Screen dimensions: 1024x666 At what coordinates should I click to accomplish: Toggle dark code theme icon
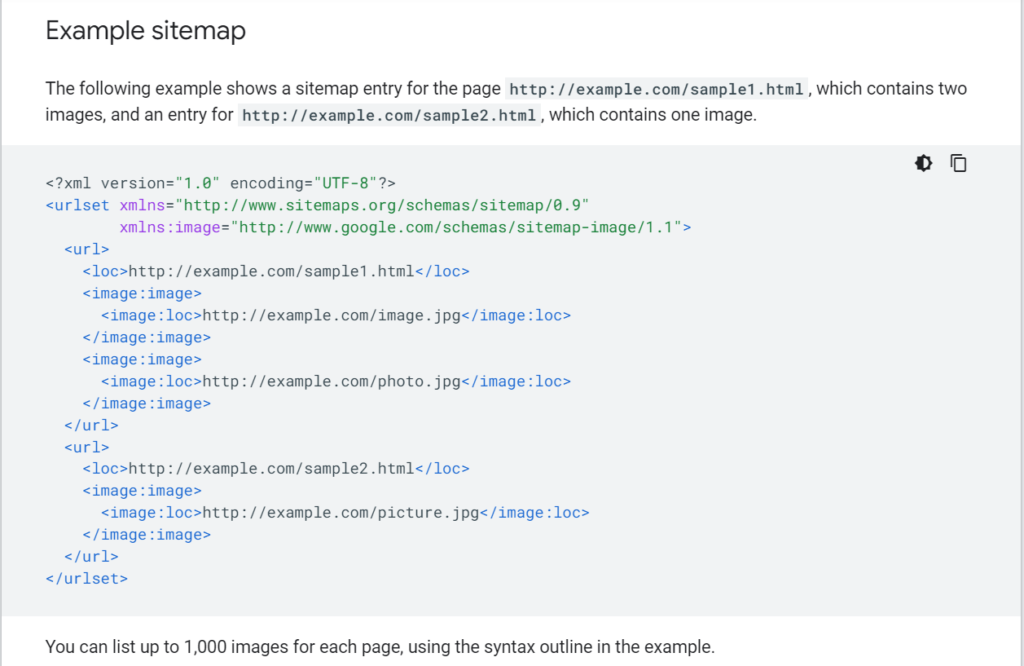tap(923, 163)
